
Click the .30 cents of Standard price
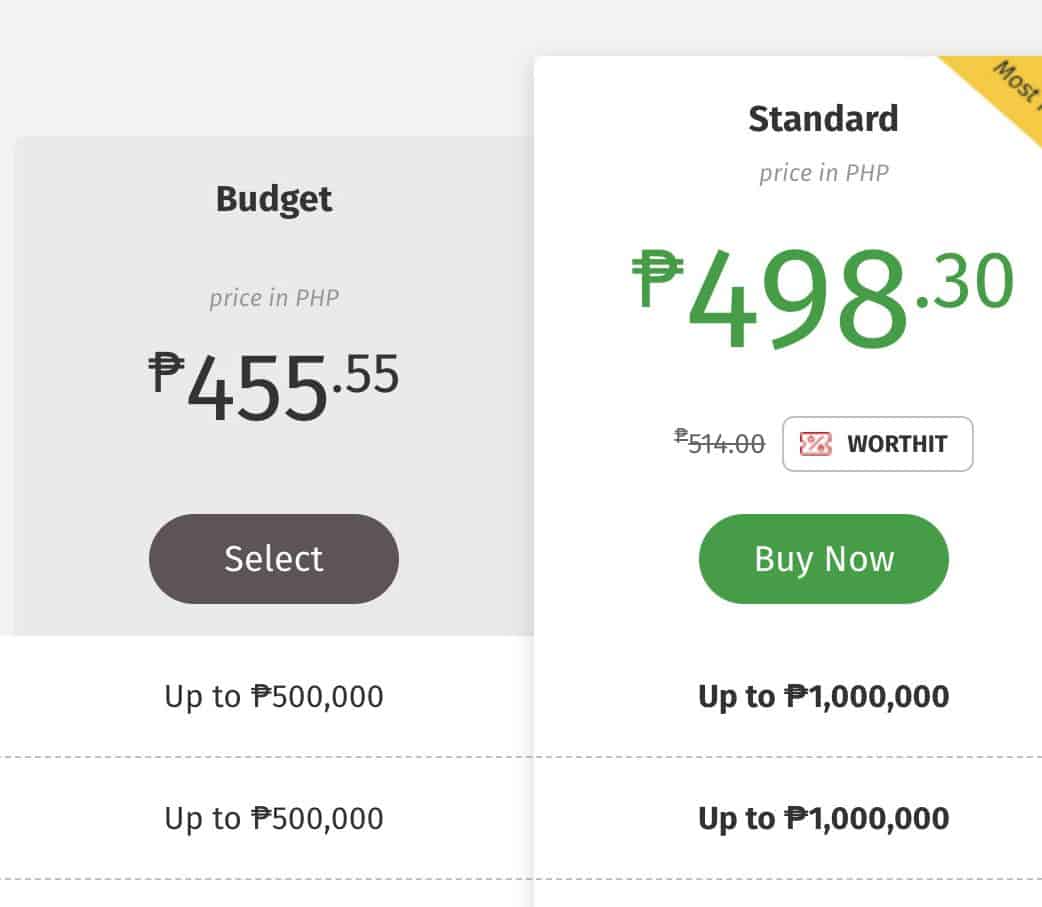966,282
